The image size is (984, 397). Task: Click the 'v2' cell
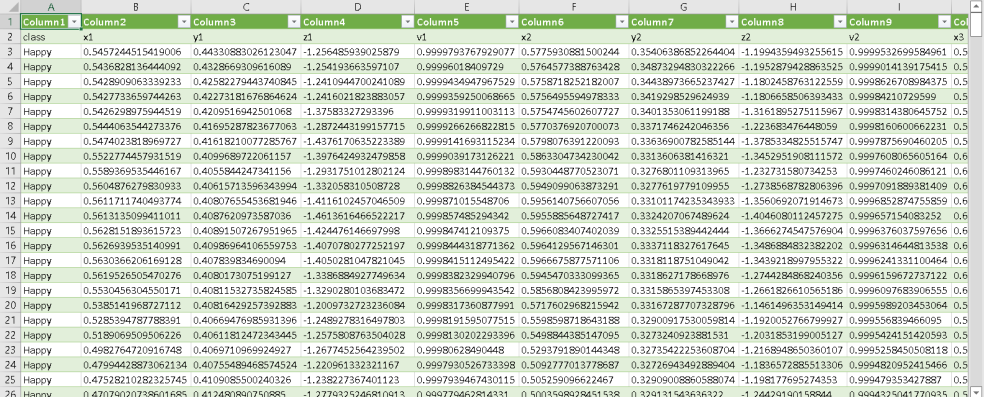899,37
